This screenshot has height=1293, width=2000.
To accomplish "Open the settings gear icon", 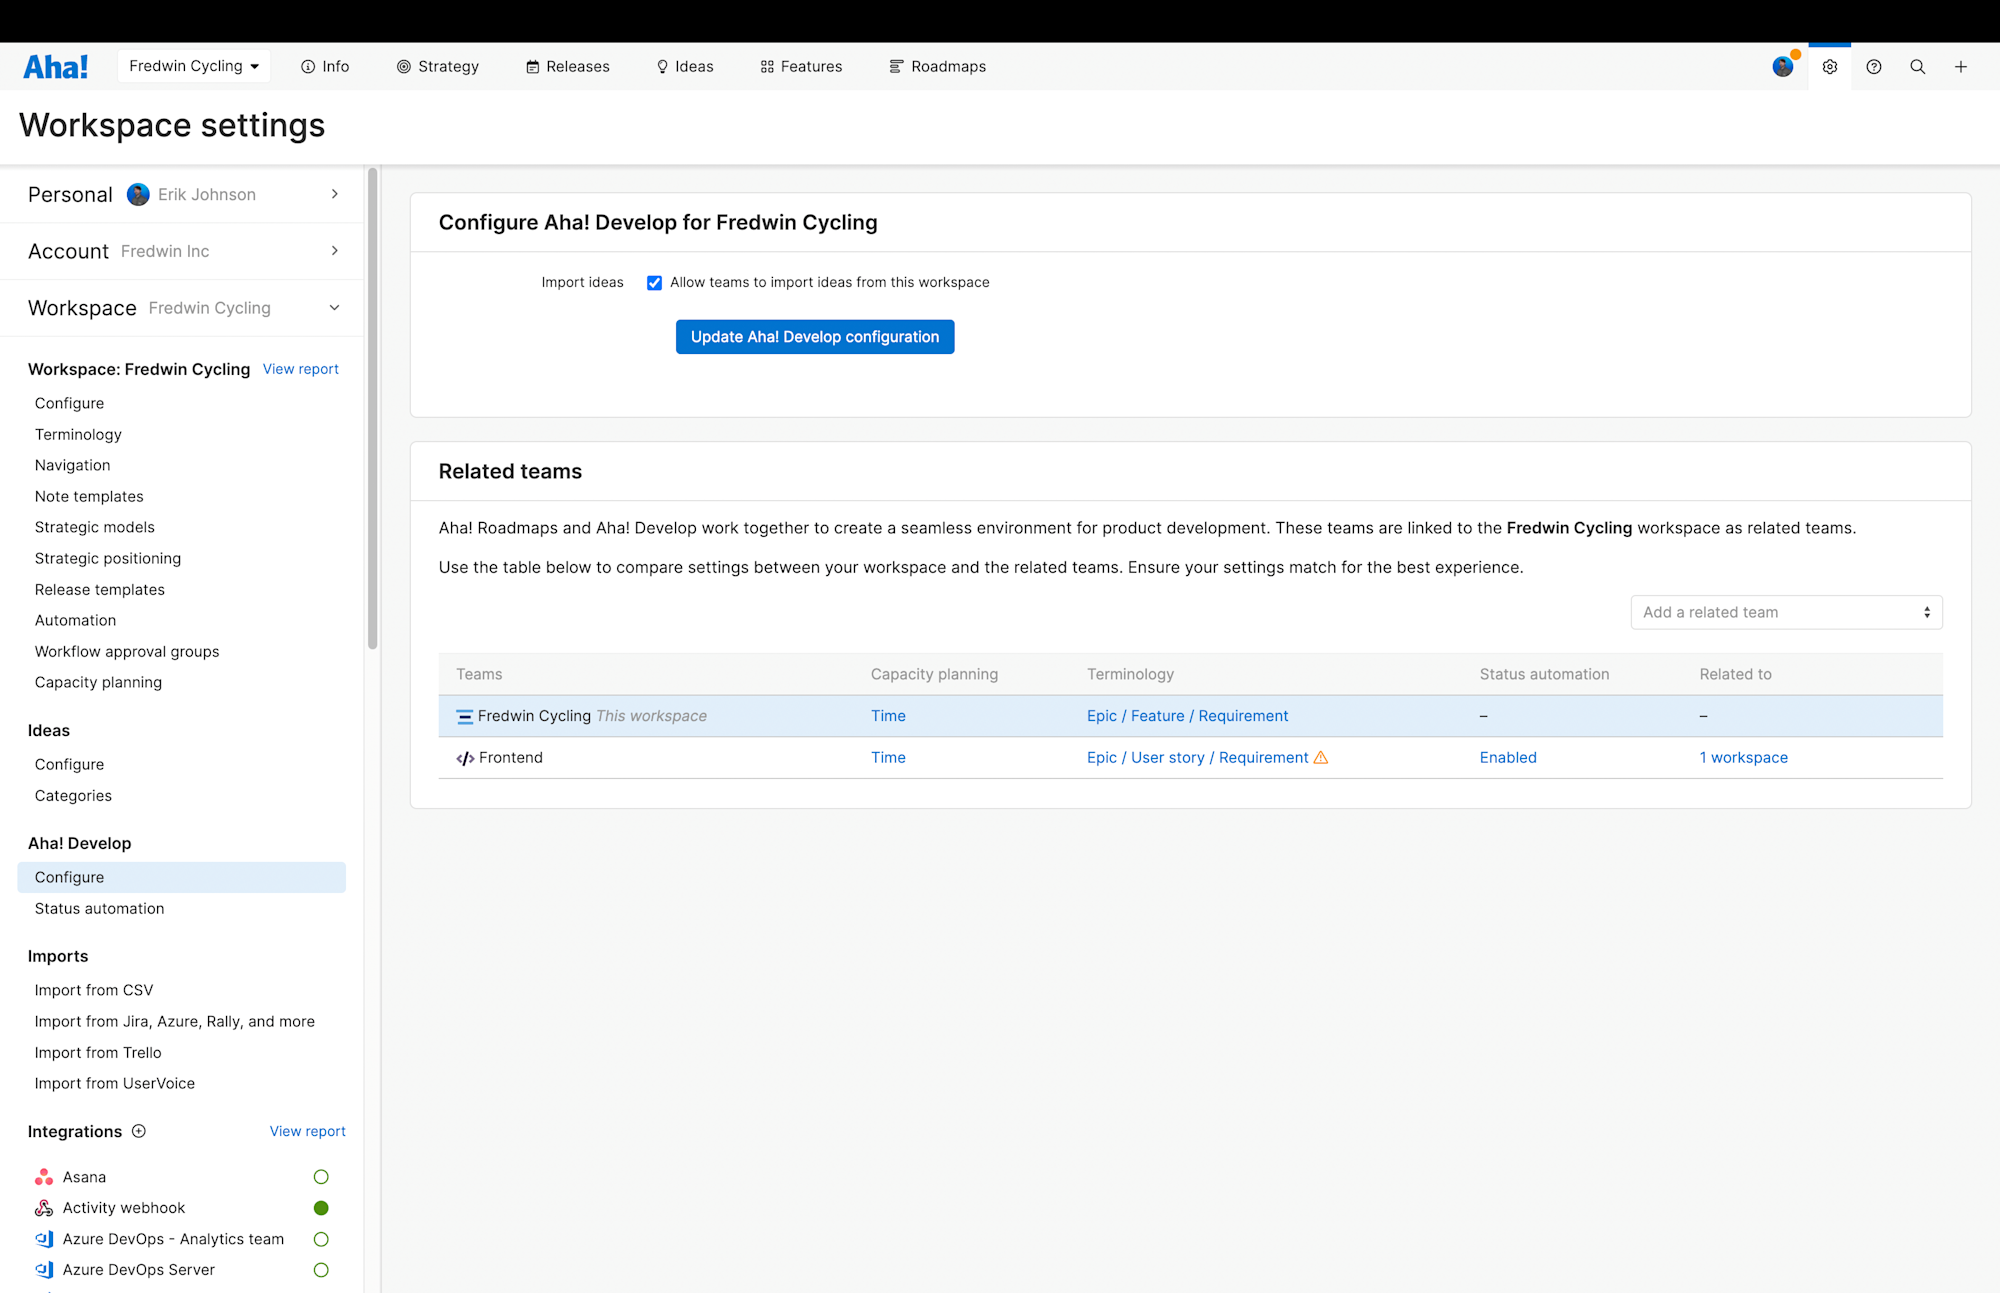I will point(1829,67).
